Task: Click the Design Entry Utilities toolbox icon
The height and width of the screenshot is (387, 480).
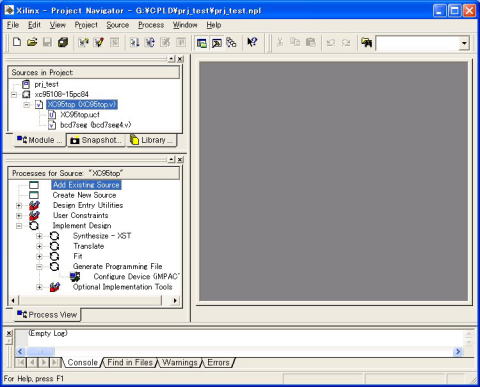Action: tap(34, 205)
